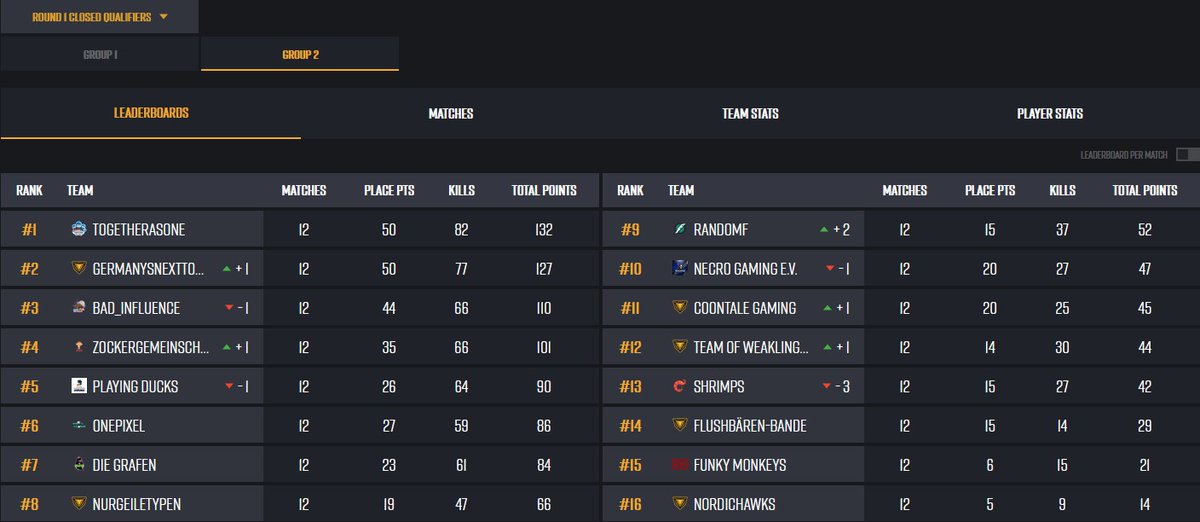Select the SHRIMPS team name
Image resolution: width=1200 pixels, height=522 pixels.
(x=719, y=386)
